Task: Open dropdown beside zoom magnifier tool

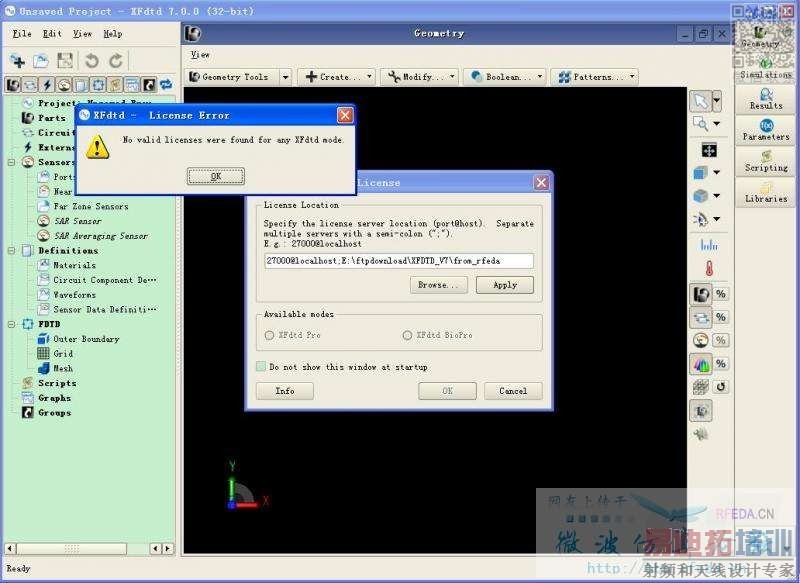Action: point(717,123)
